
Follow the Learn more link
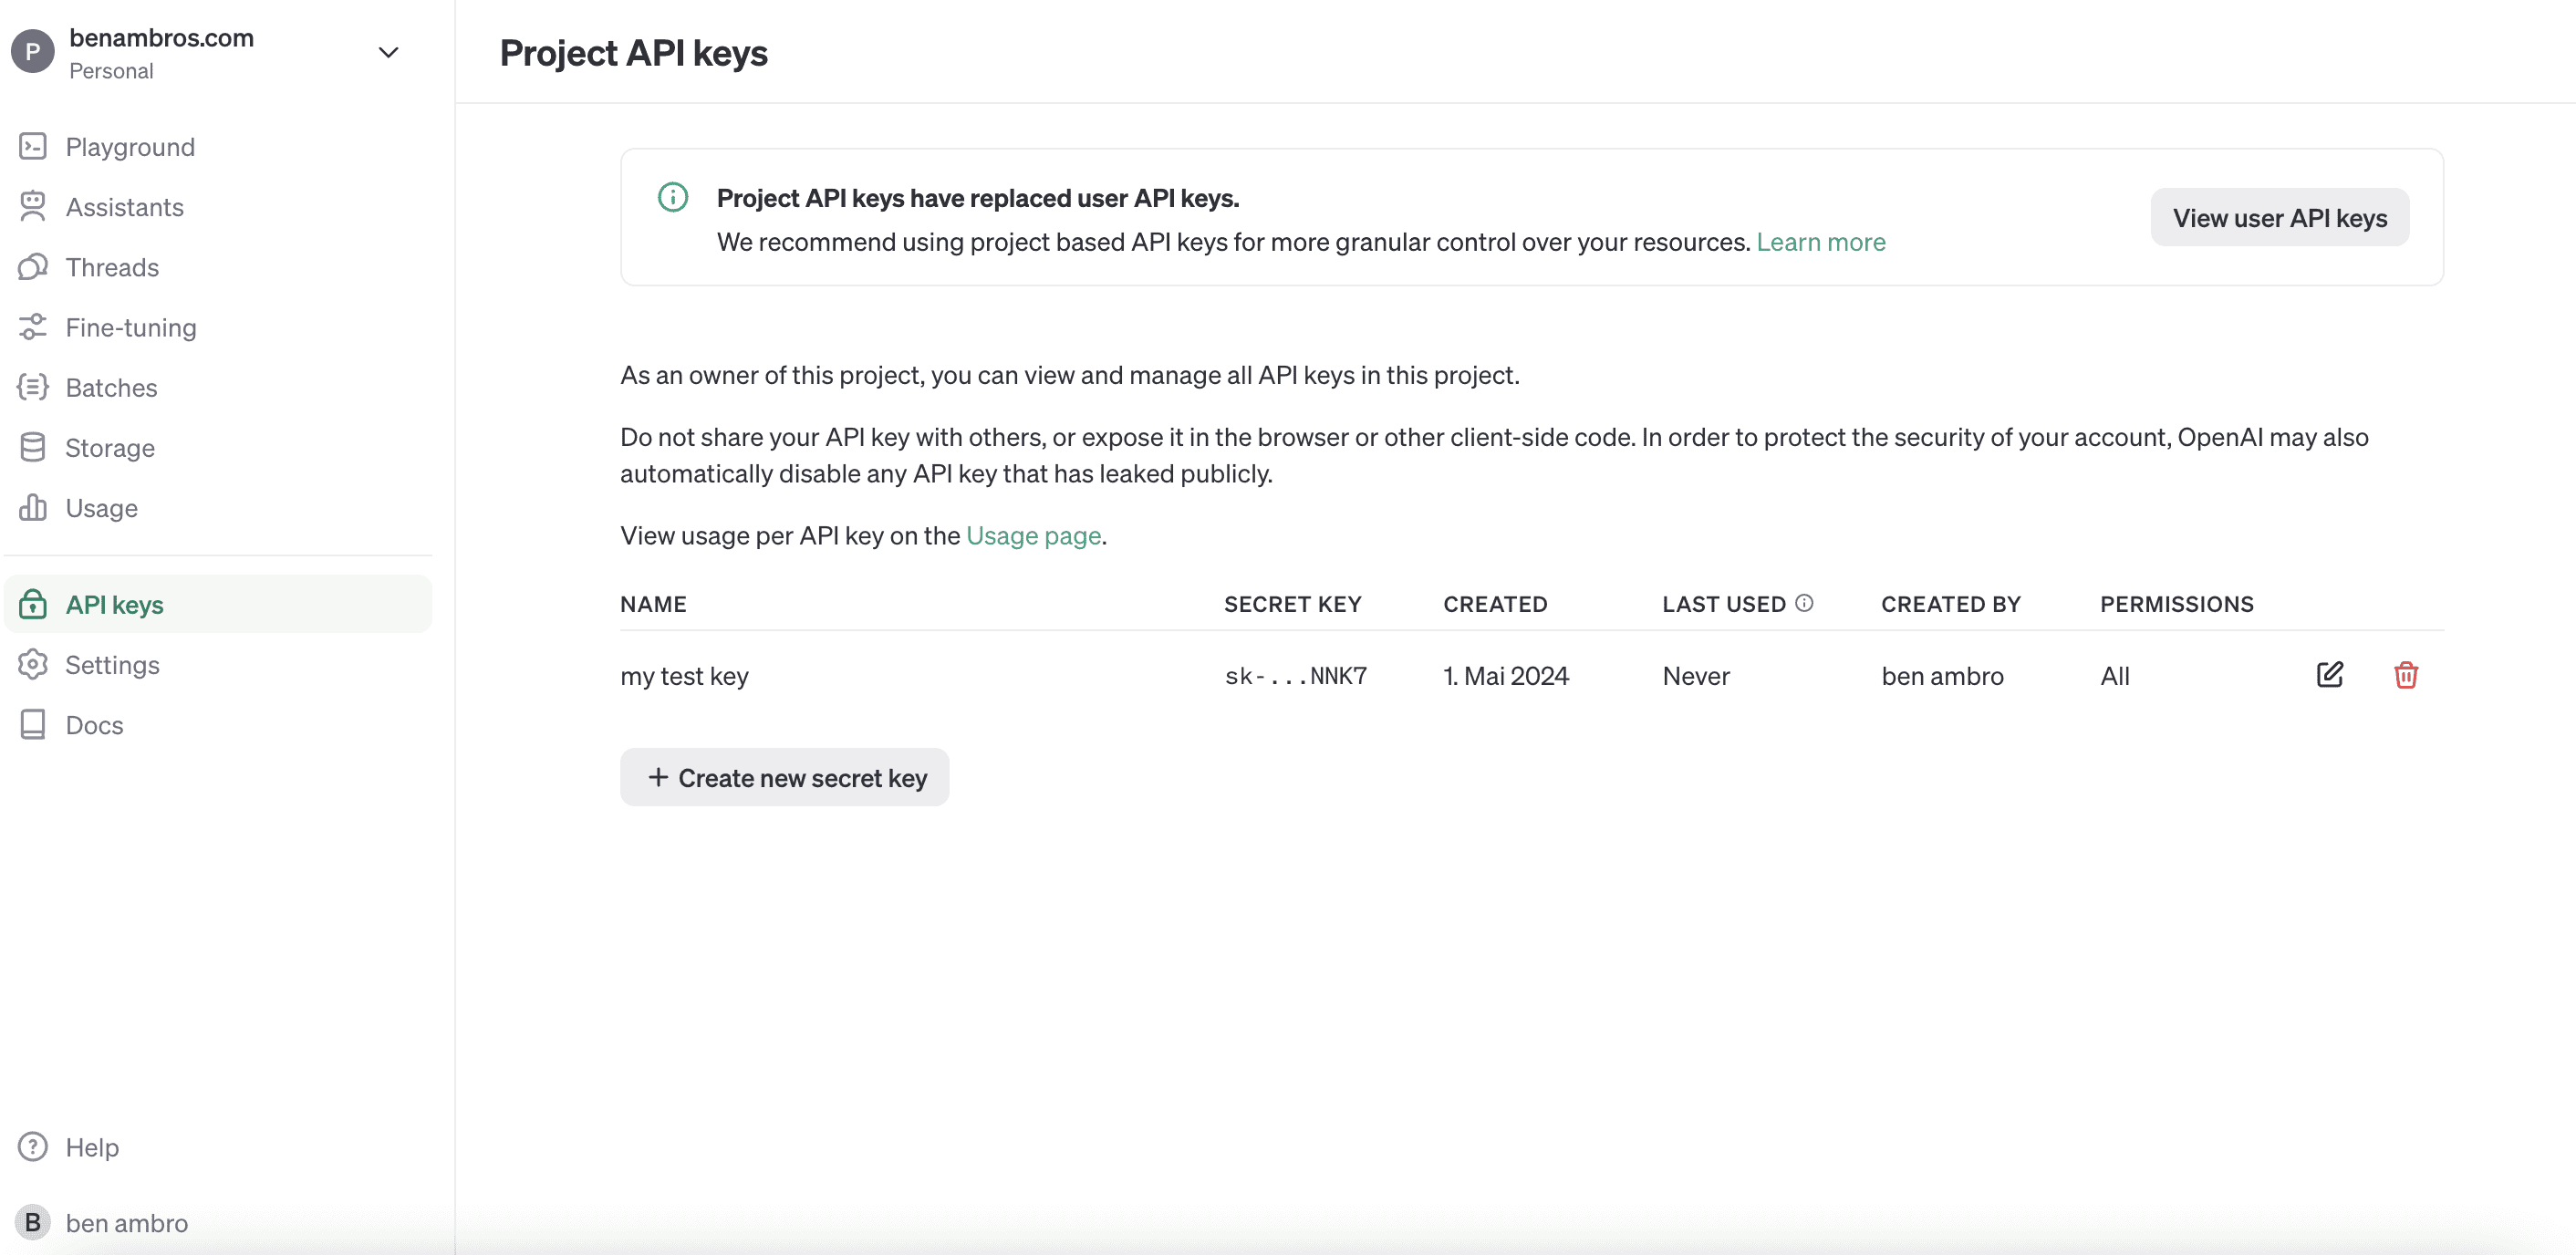pos(1821,241)
